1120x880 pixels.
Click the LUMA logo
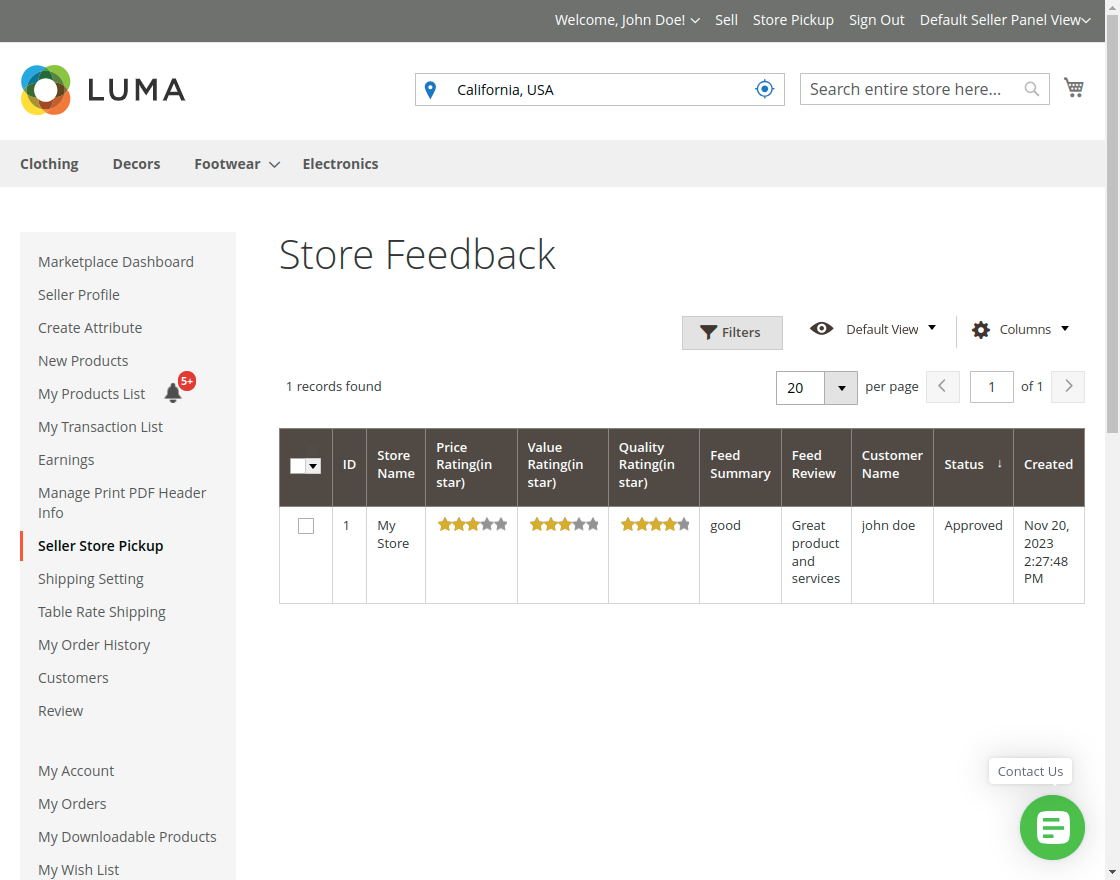(102, 89)
